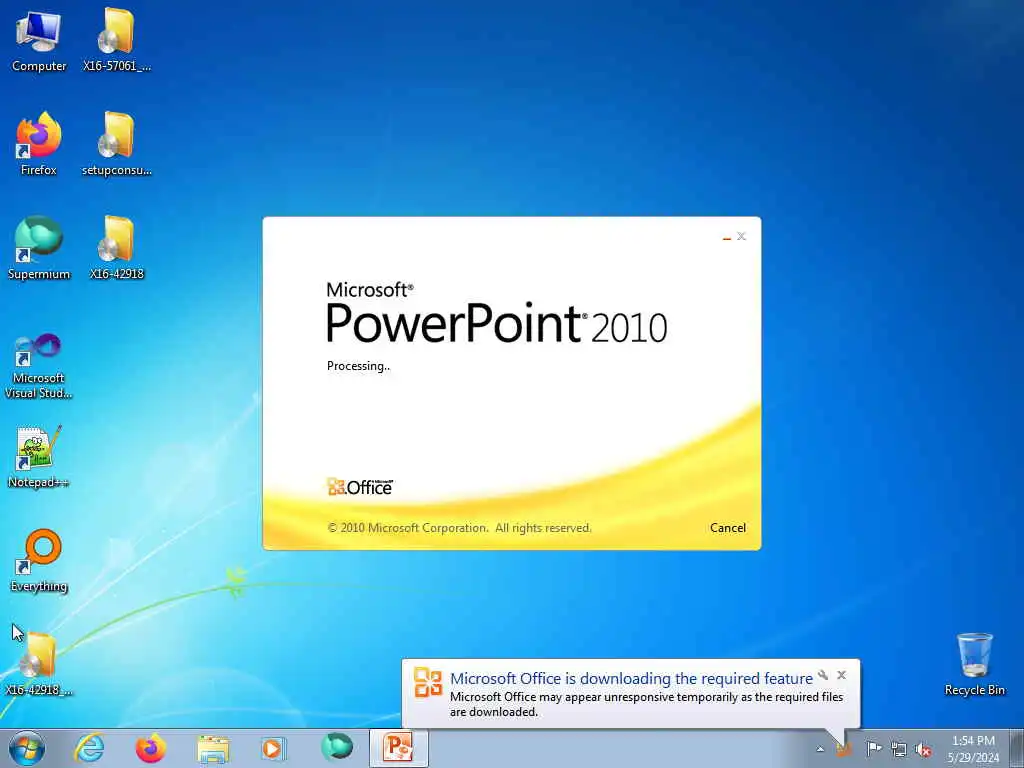The width and height of the screenshot is (1024, 768).
Task: Open Action Center flag icon
Action: click(874, 748)
